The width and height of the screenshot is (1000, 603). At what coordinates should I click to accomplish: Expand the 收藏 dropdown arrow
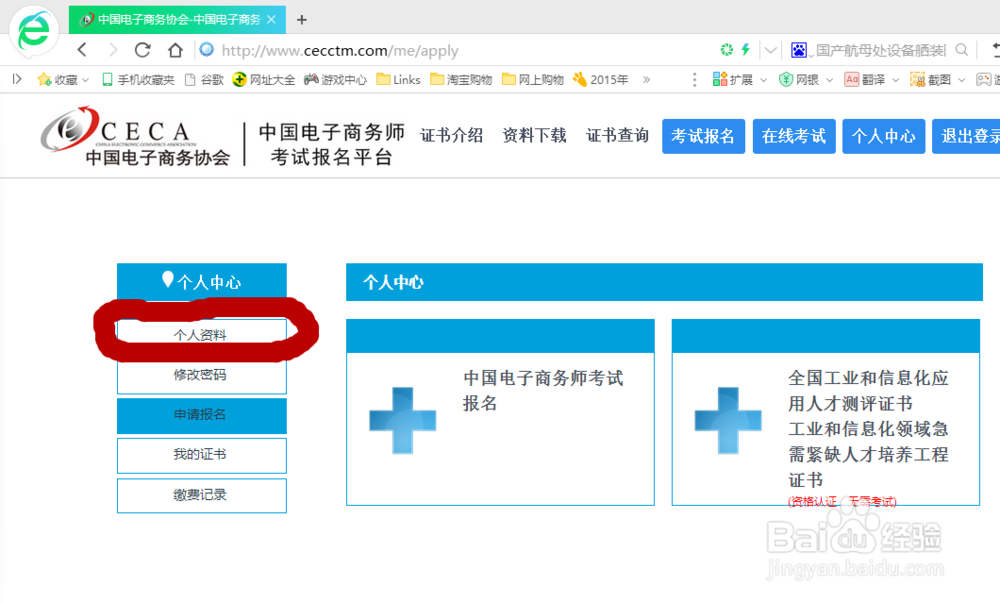(85, 80)
